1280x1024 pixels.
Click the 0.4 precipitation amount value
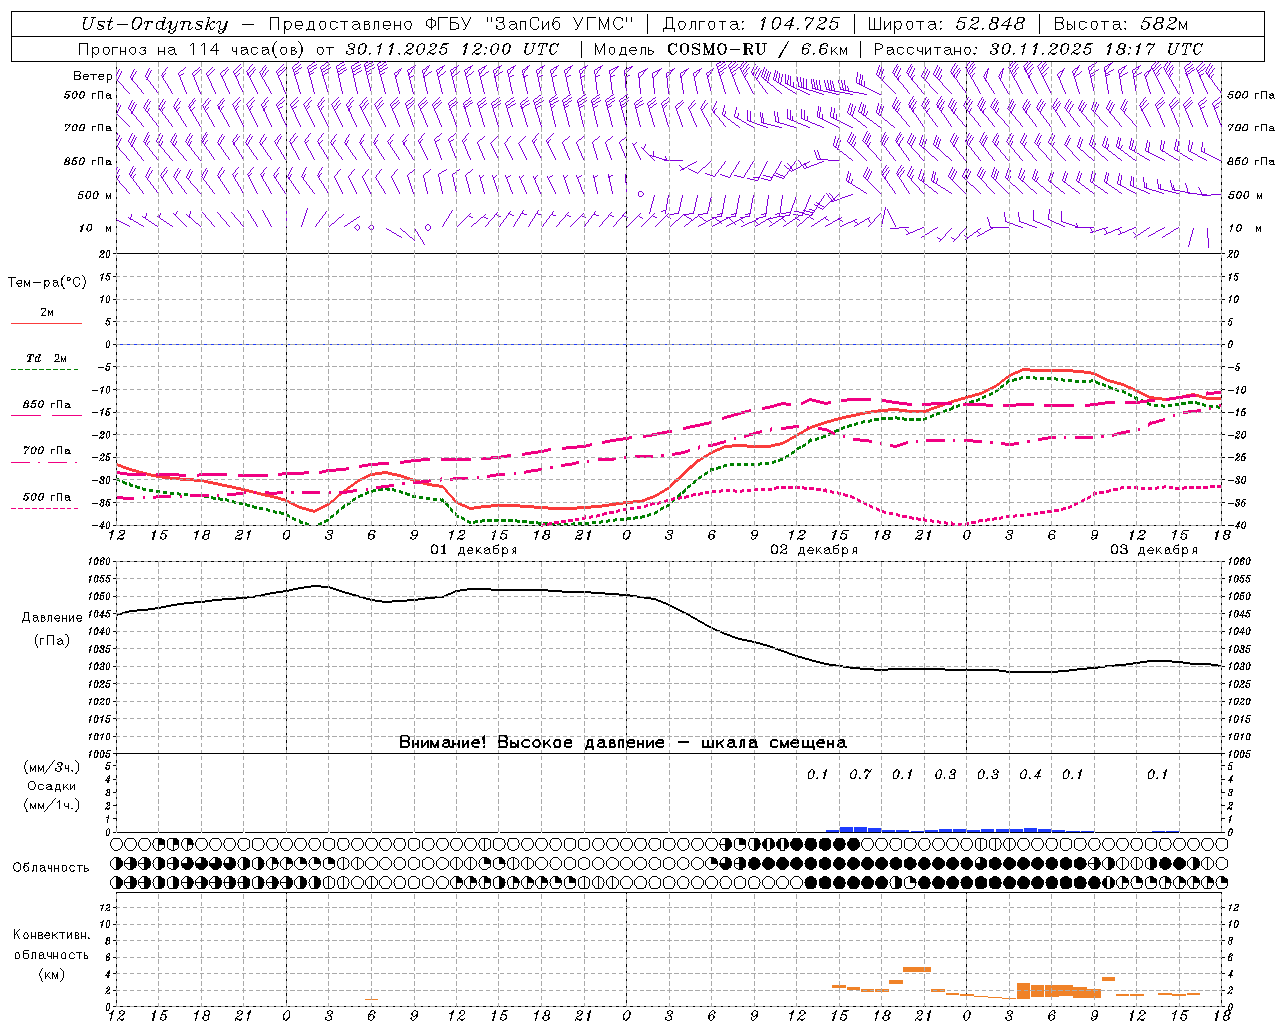[x=1030, y=774]
